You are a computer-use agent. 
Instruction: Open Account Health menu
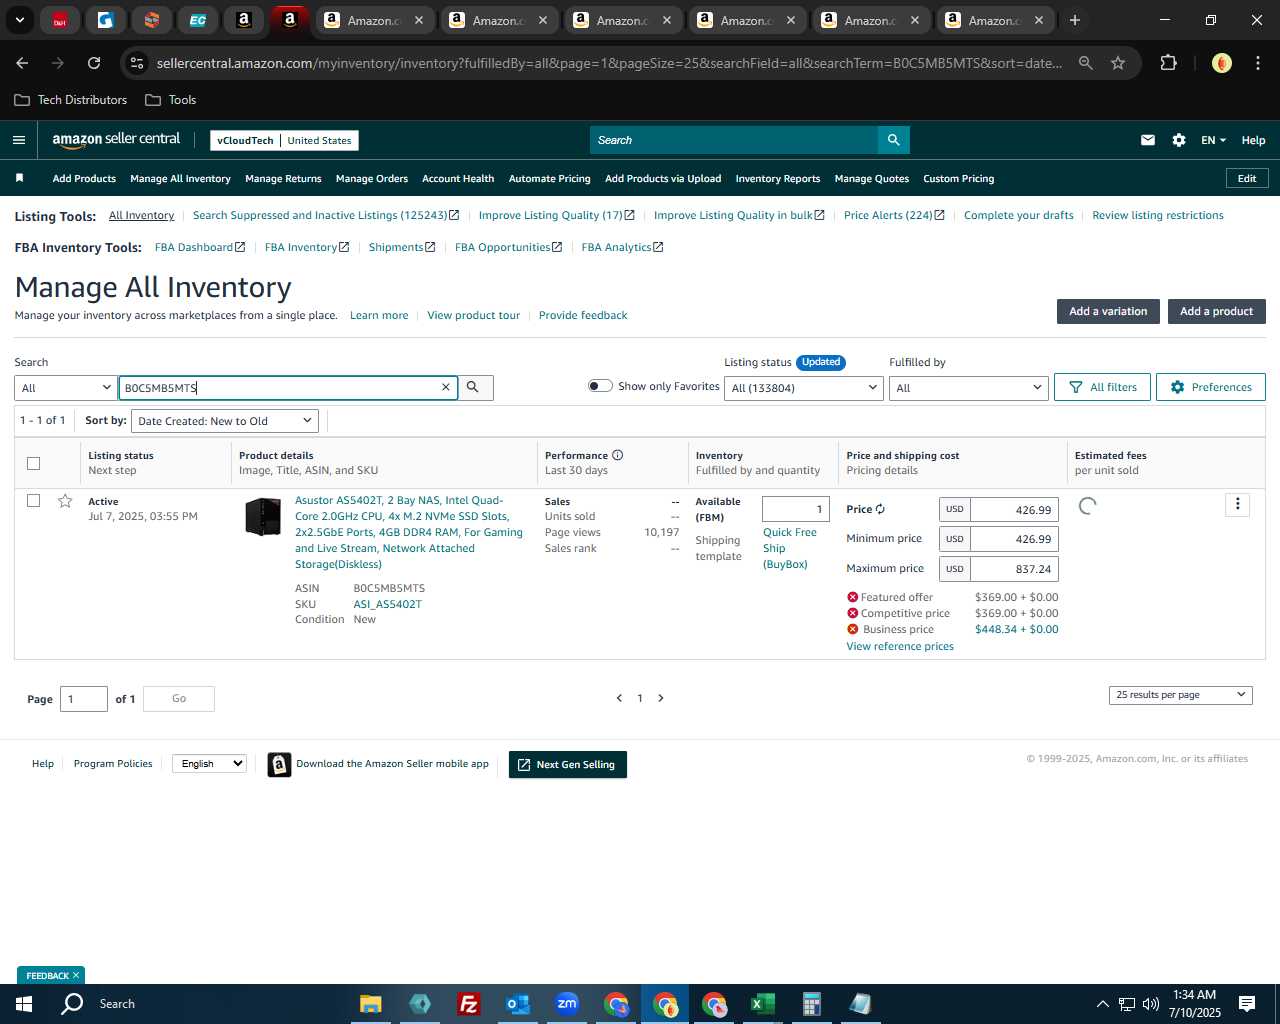(458, 178)
